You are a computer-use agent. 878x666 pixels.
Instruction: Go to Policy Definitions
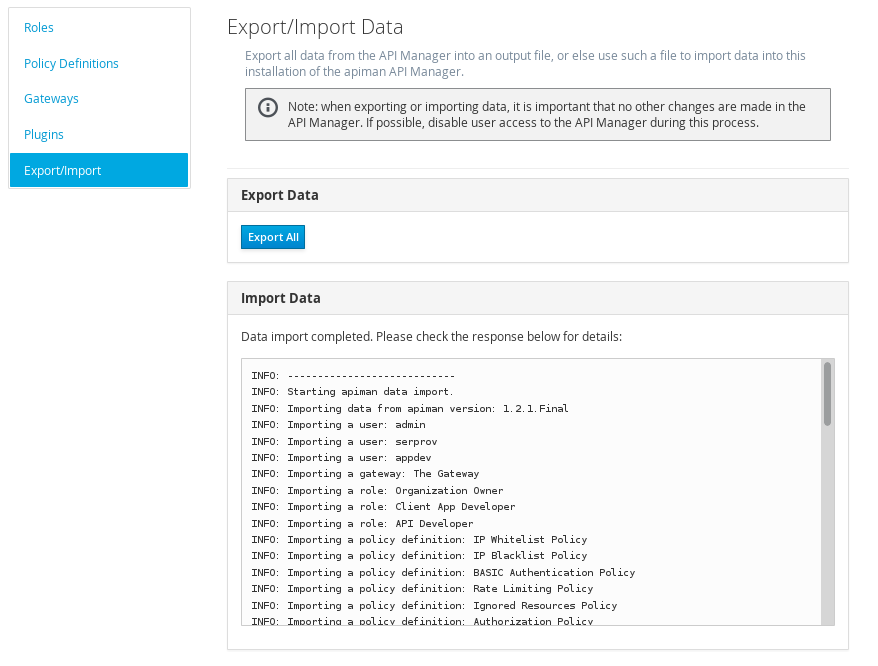point(71,63)
